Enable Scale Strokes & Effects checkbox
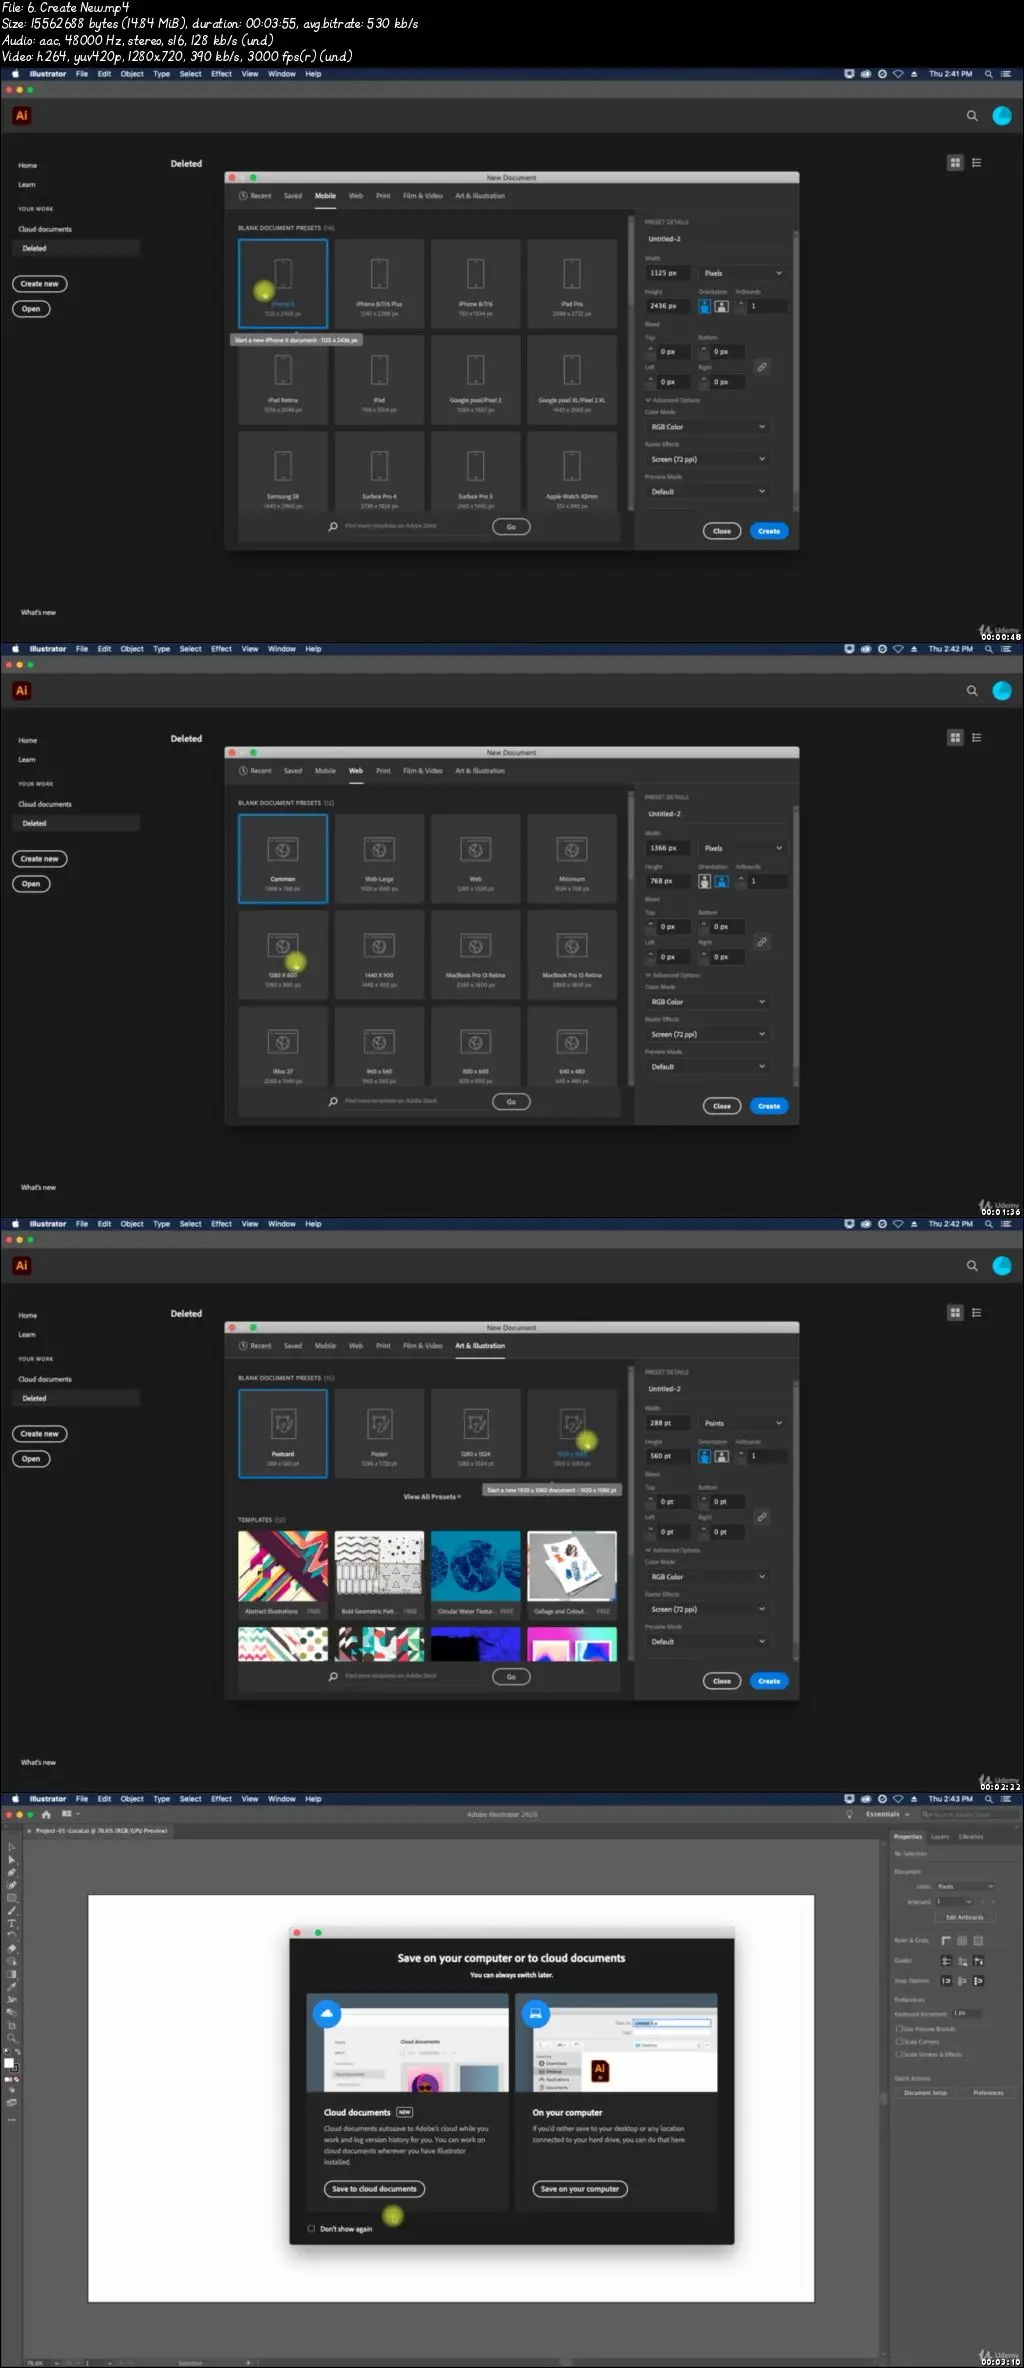 tap(898, 2054)
